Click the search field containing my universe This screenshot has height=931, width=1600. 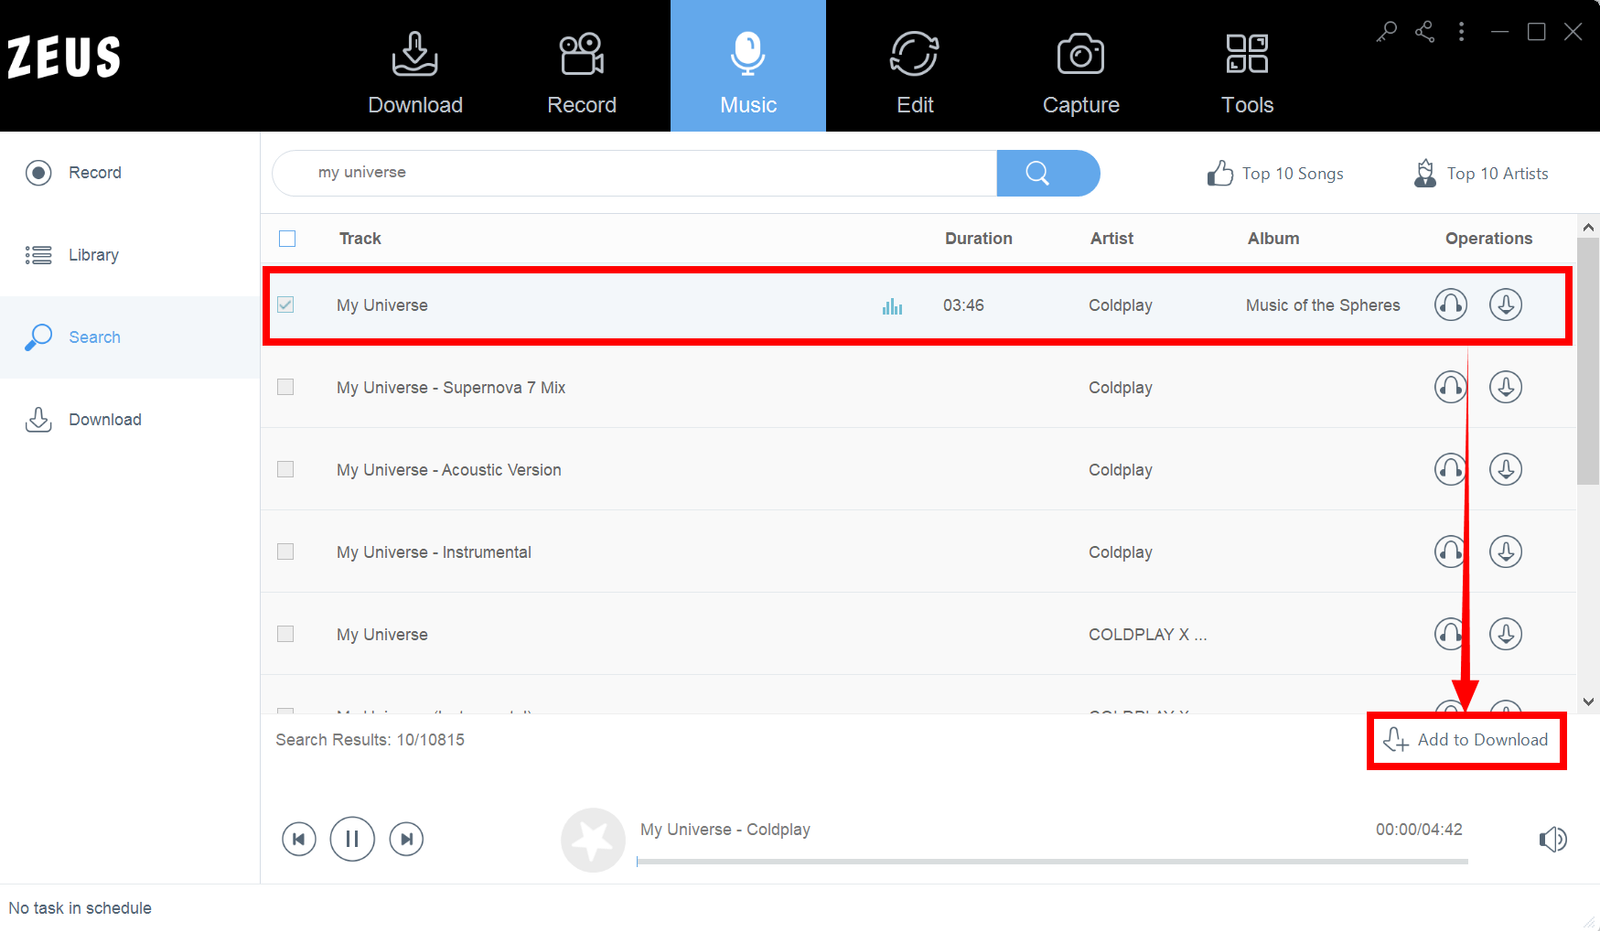(x=634, y=173)
